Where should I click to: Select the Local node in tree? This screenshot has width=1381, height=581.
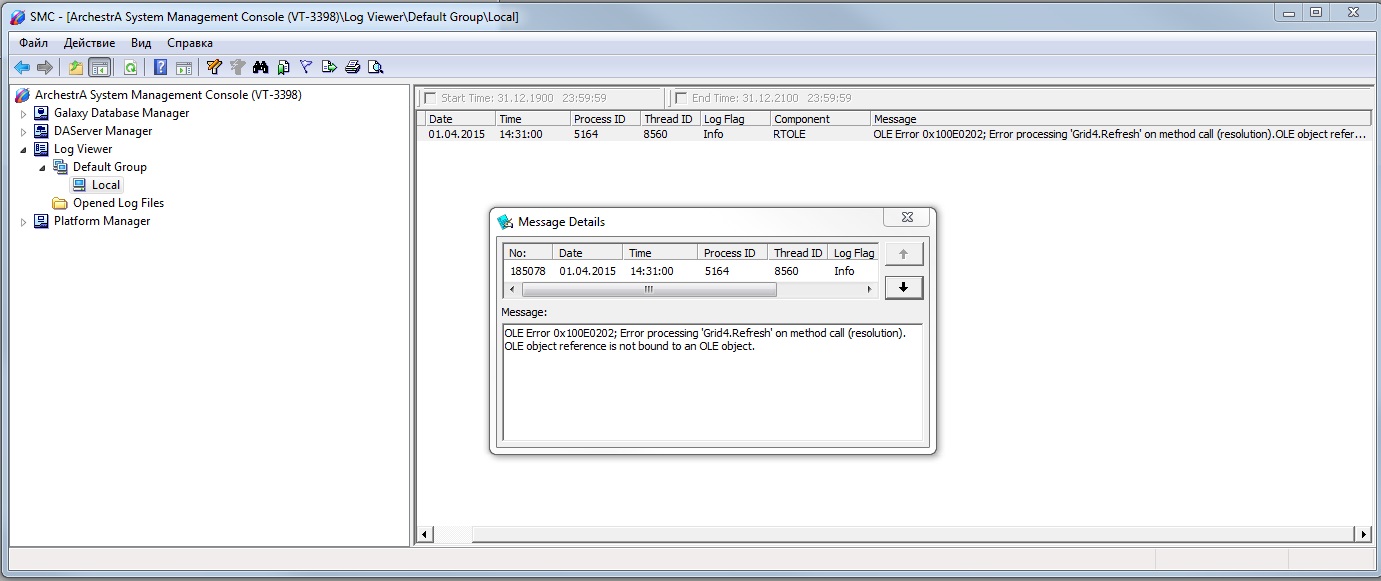[x=106, y=185]
